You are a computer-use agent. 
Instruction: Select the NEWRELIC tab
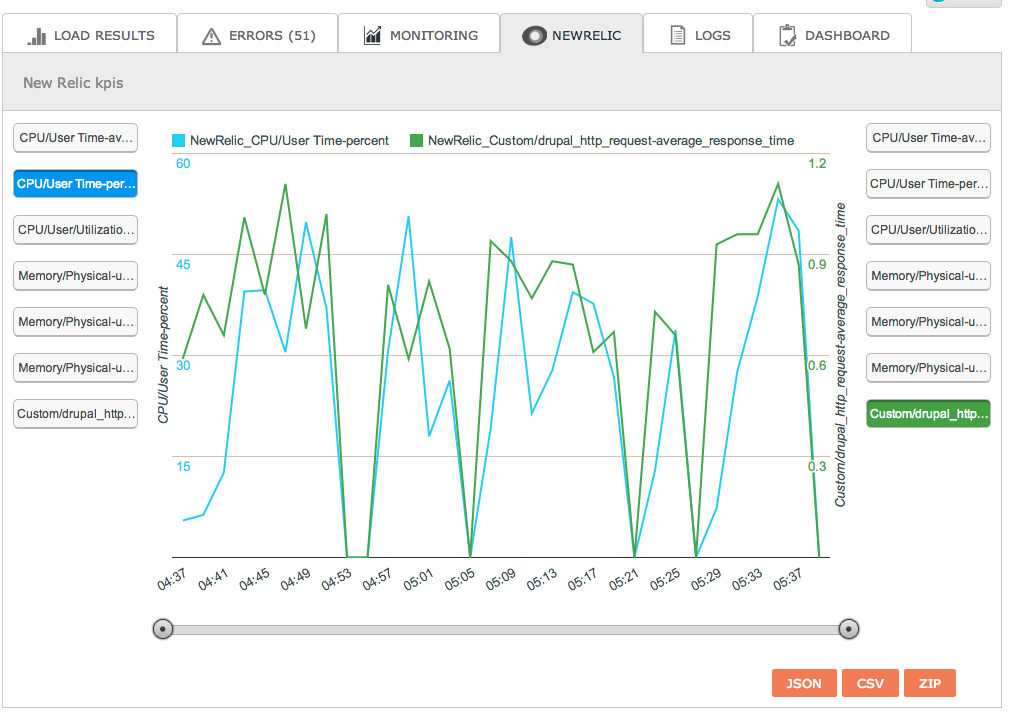pyautogui.click(x=571, y=33)
